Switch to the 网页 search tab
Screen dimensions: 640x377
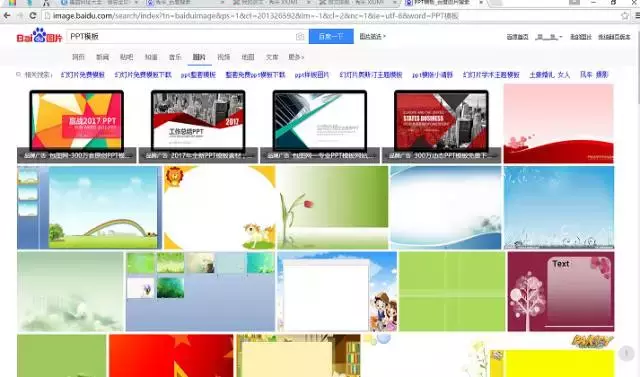78,57
